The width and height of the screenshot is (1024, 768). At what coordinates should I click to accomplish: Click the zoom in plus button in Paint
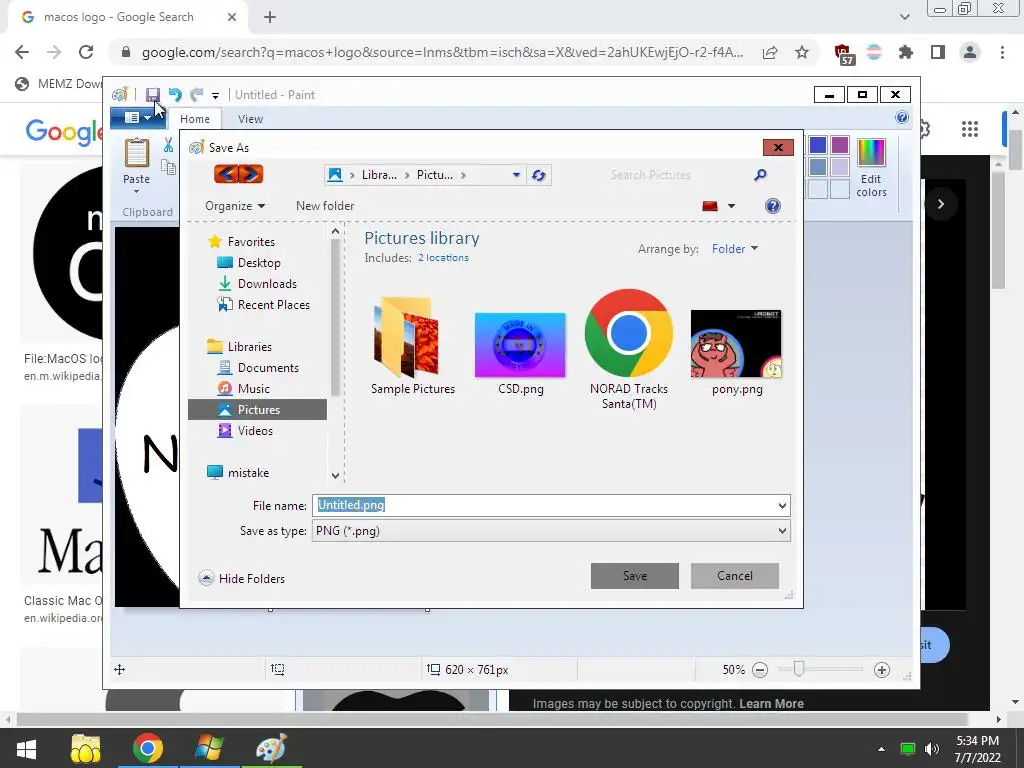coord(882,670)
